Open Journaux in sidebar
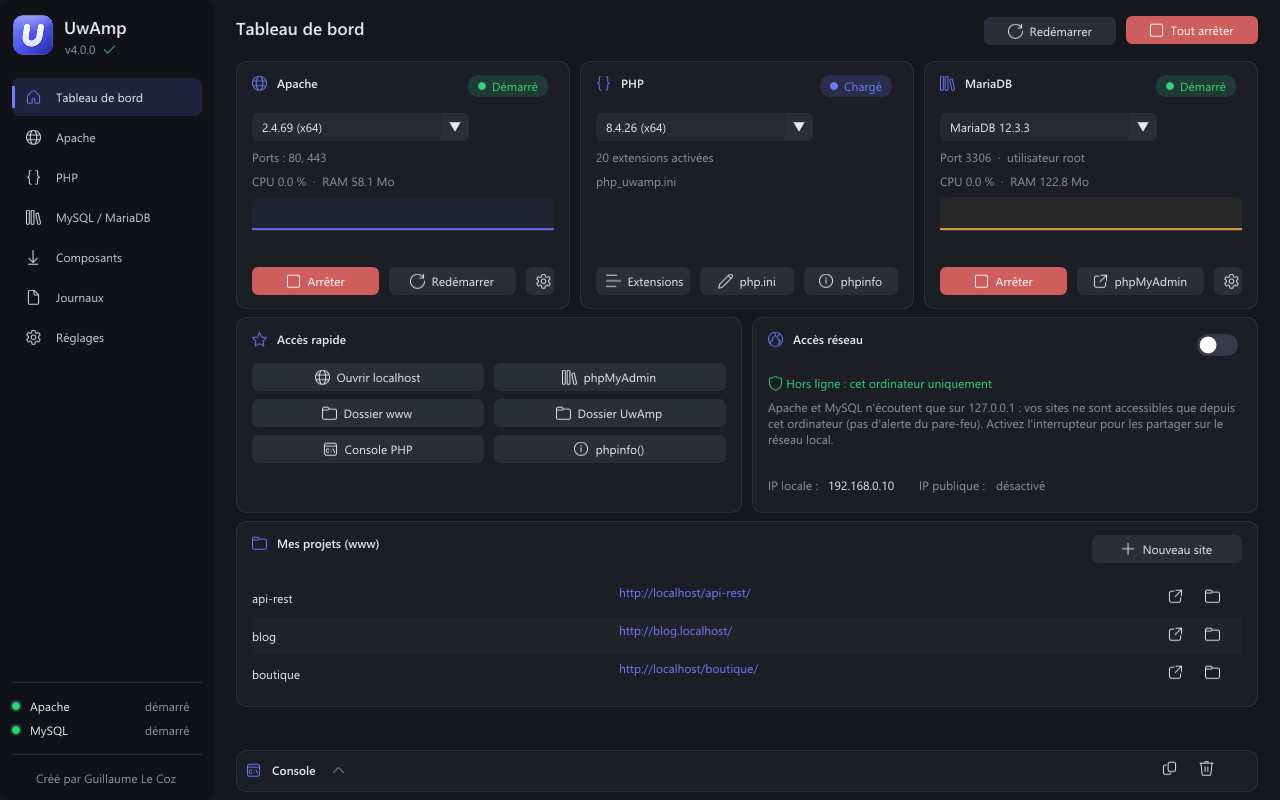 [107, 298]
